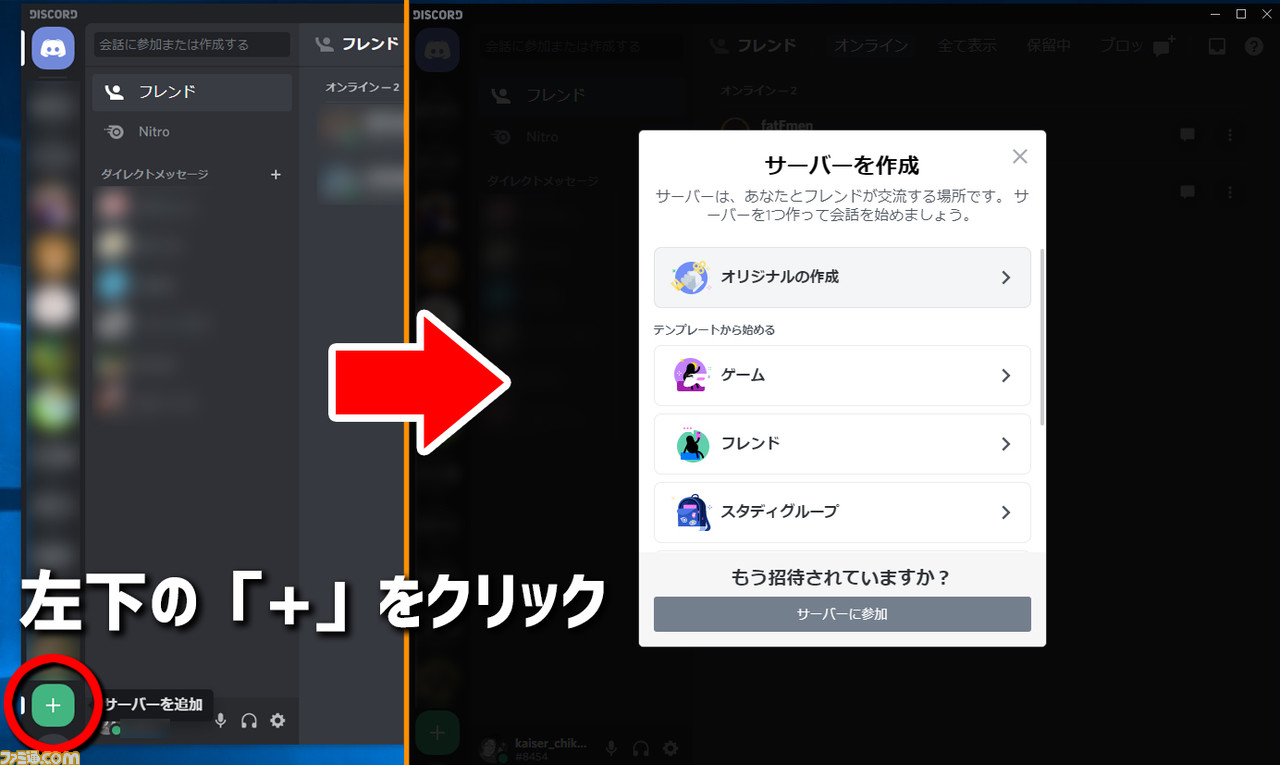
Task: Switch to the オンライン tab
Action: pyautogui.click(x=870, y=44)
